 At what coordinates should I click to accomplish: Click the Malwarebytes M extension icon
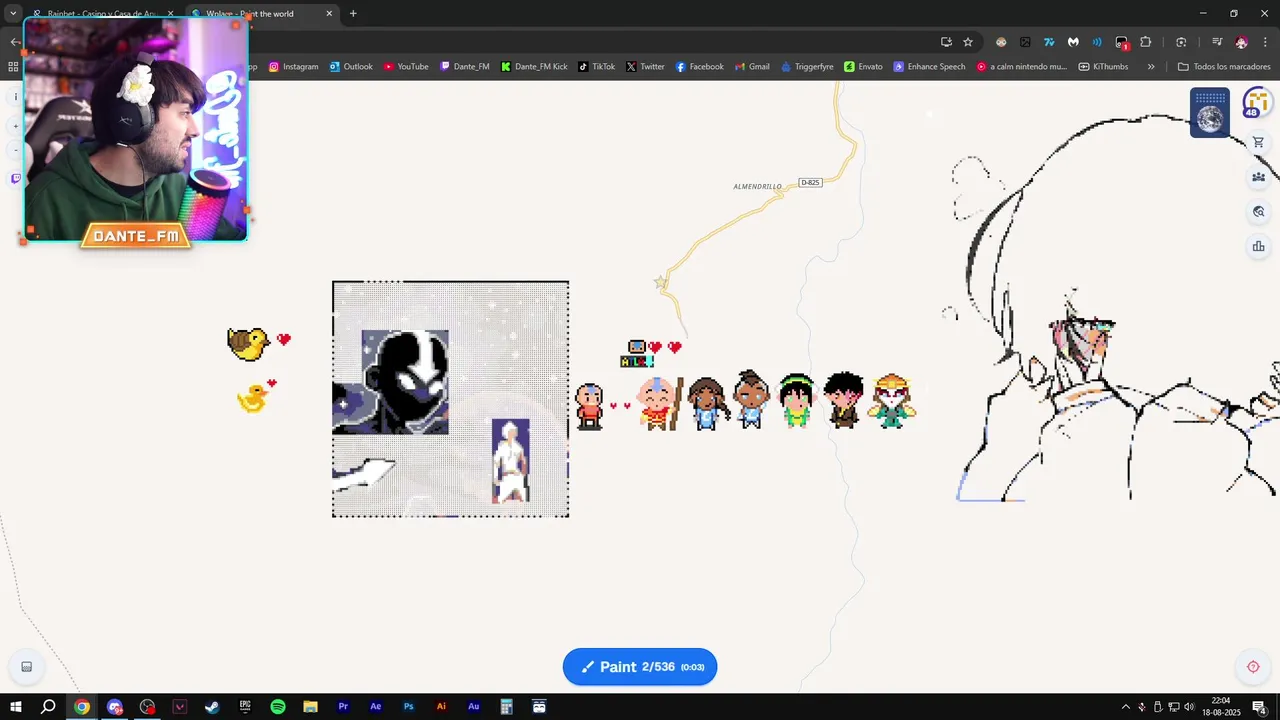click(1073, 42)
